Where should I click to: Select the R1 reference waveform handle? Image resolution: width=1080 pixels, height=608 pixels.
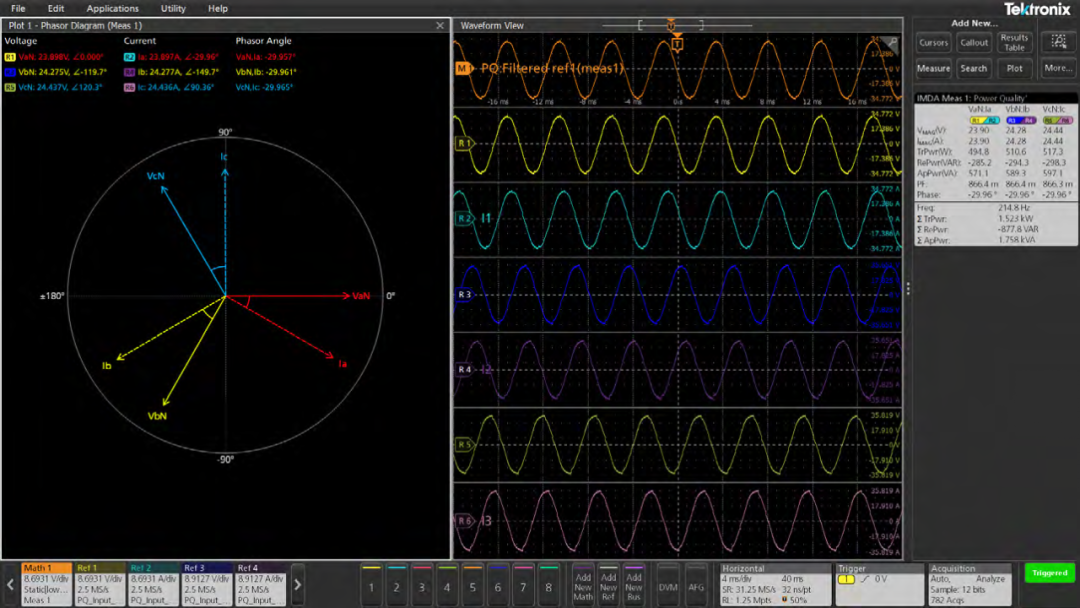pyautogui.click(x=463, y=144)
